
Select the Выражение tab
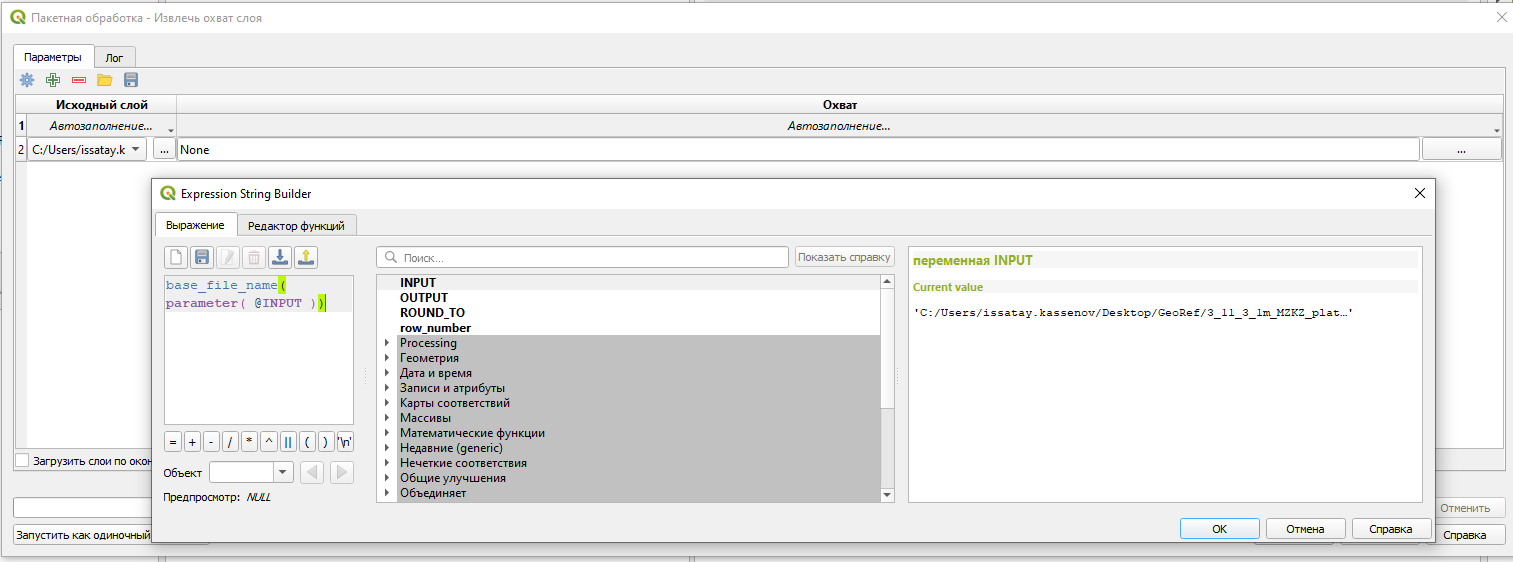tap(196, 225)
